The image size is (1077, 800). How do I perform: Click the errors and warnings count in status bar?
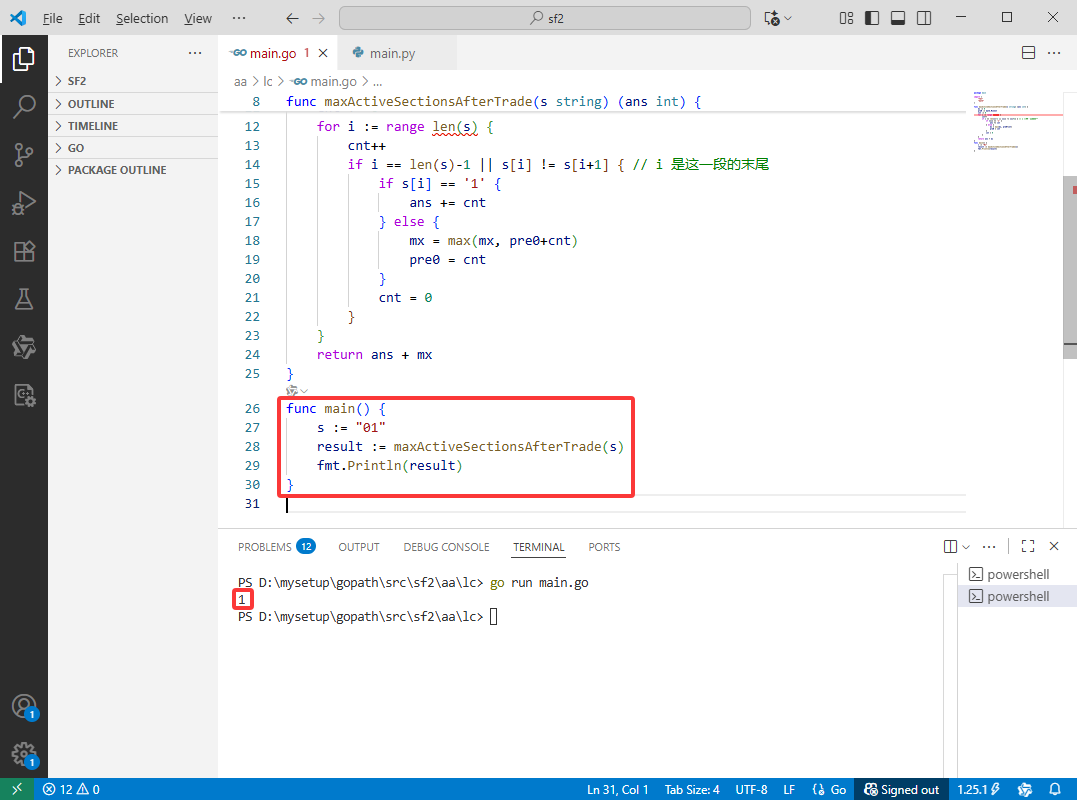click(71, 789)
